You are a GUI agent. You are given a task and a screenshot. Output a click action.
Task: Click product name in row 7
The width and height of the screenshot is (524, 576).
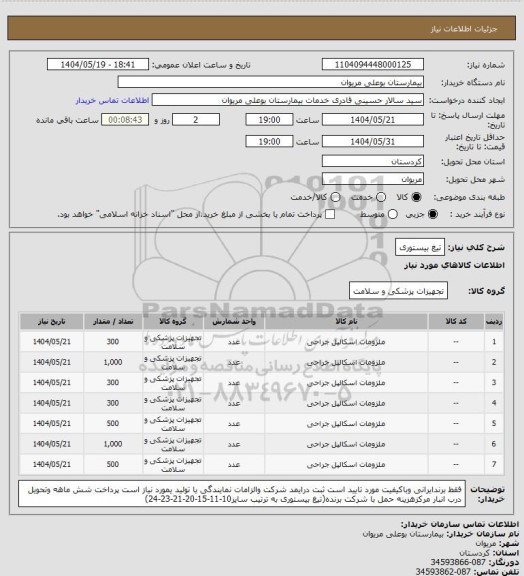pos(346,465)
